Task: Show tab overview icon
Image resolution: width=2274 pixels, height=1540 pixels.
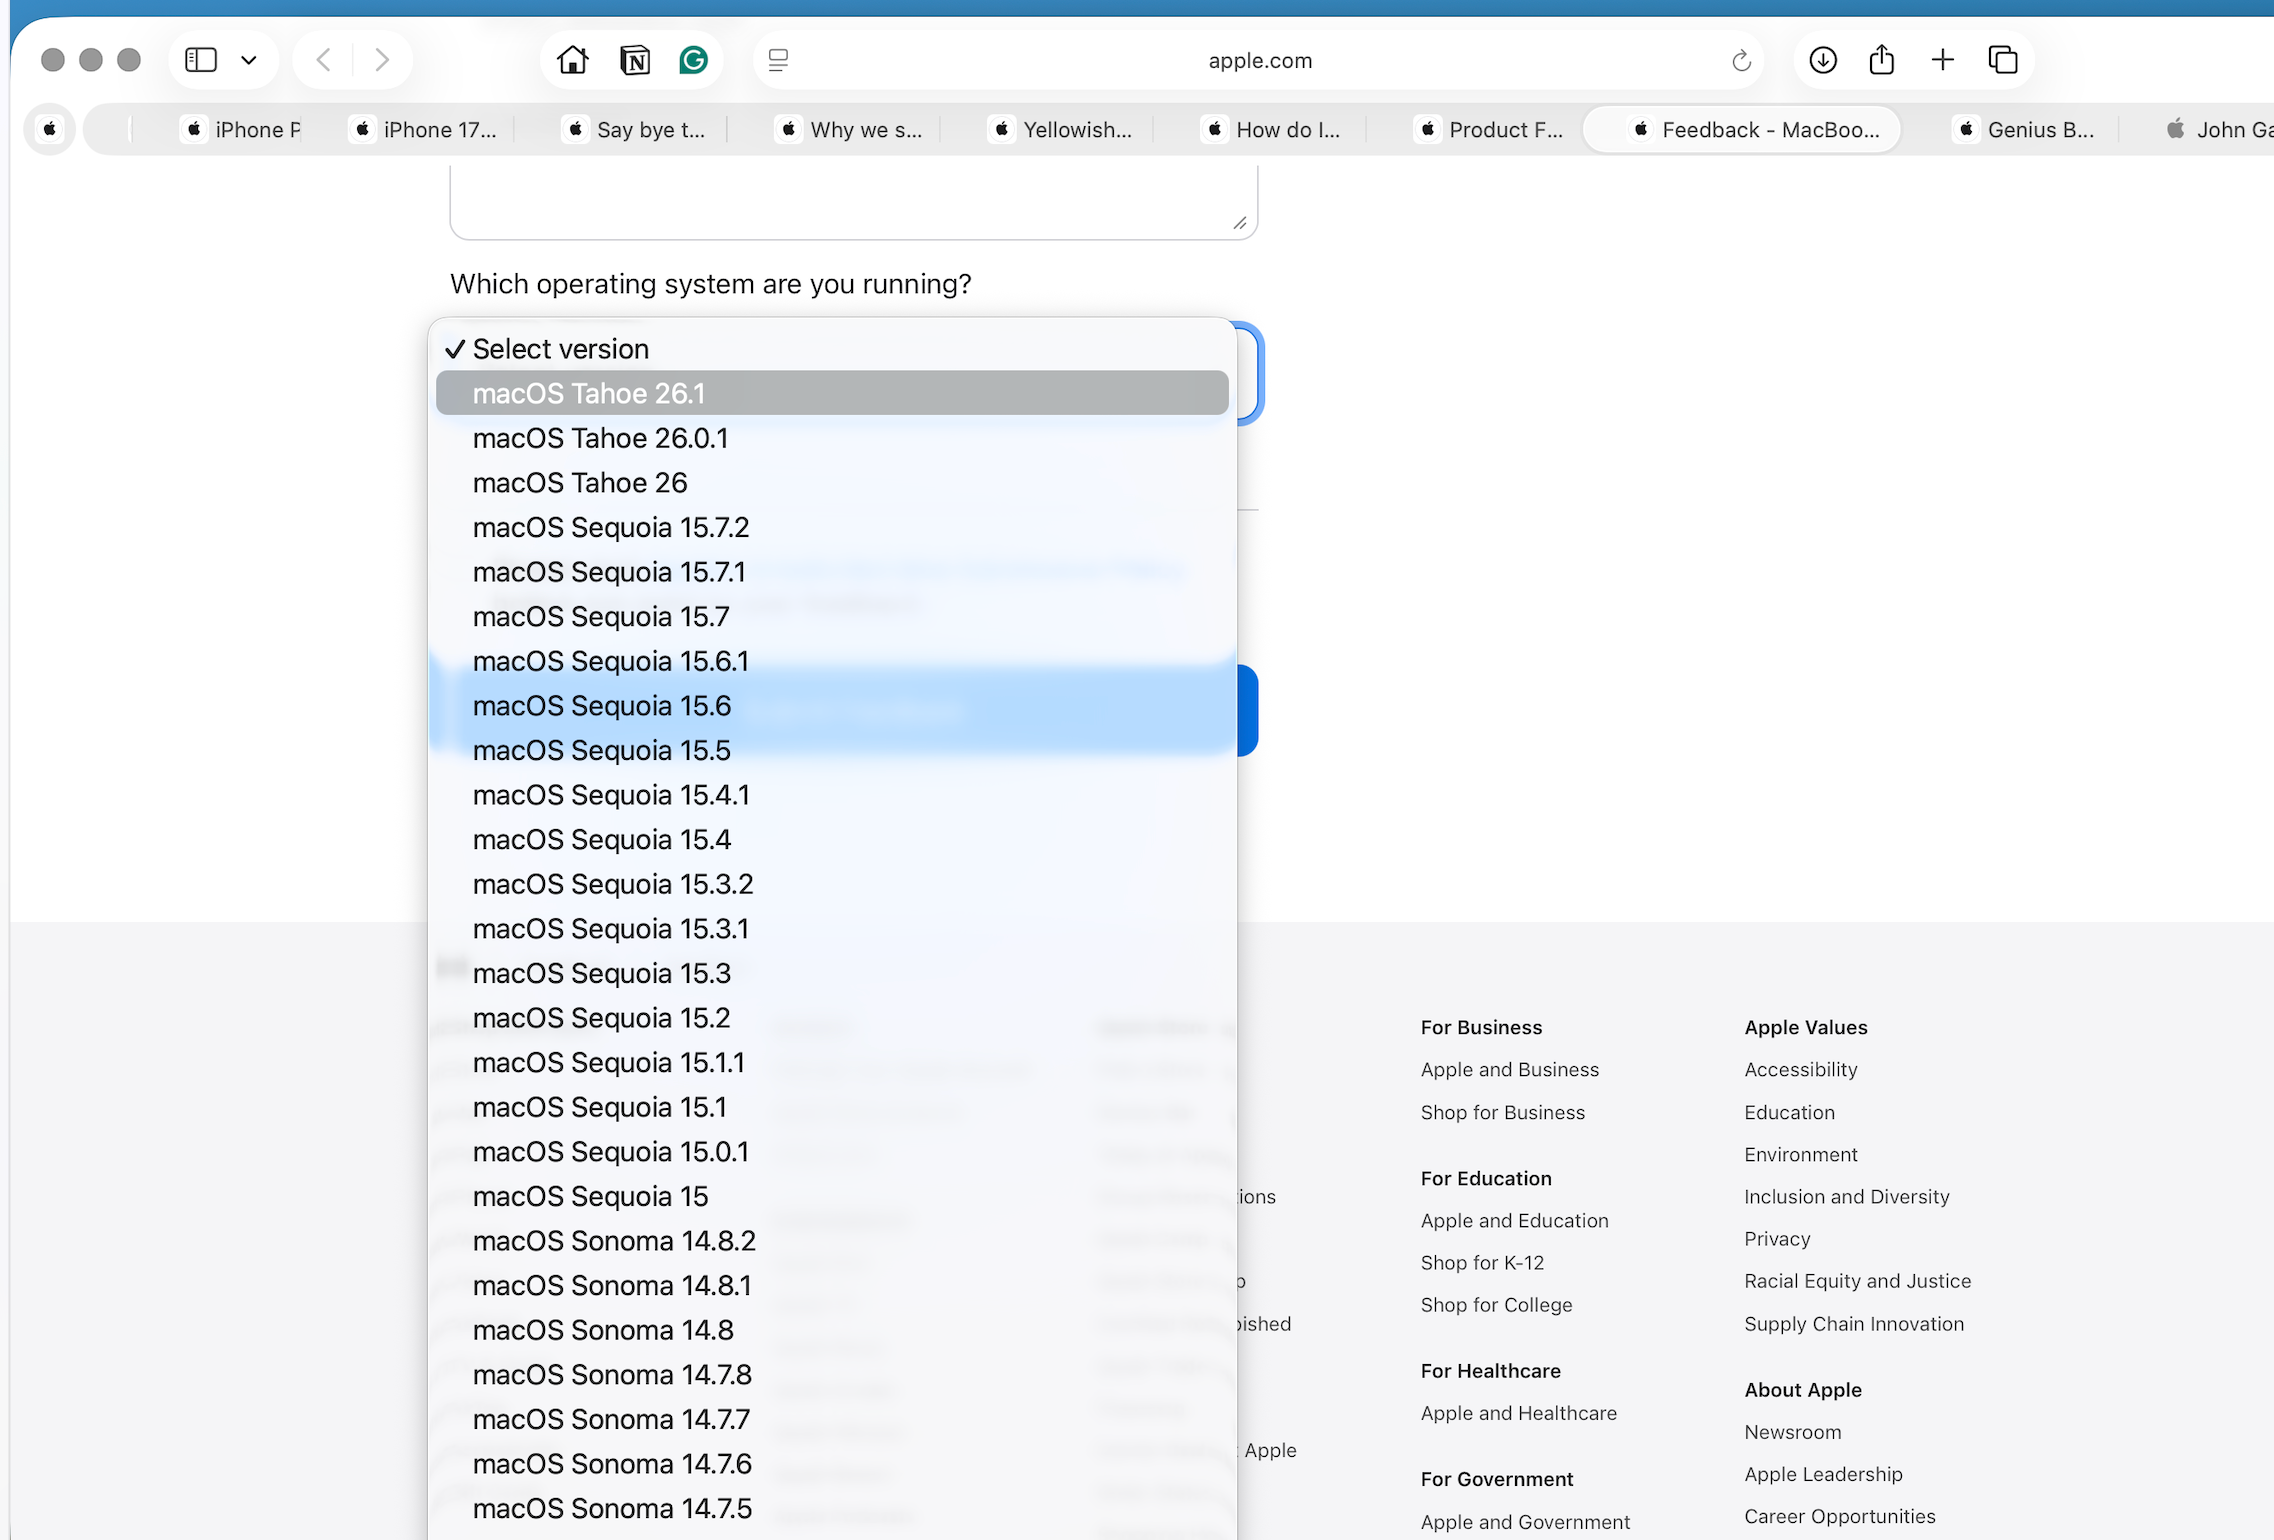Action: pyautogui.click(x=2003, y=60)
